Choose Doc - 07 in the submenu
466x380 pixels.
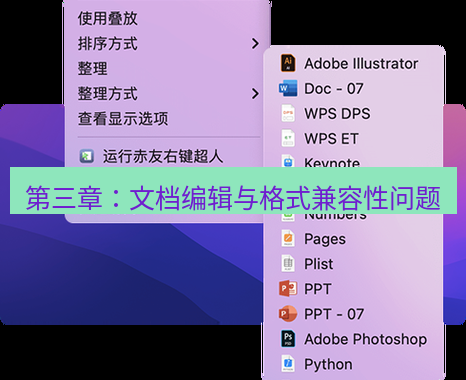[x=334, y=89]
